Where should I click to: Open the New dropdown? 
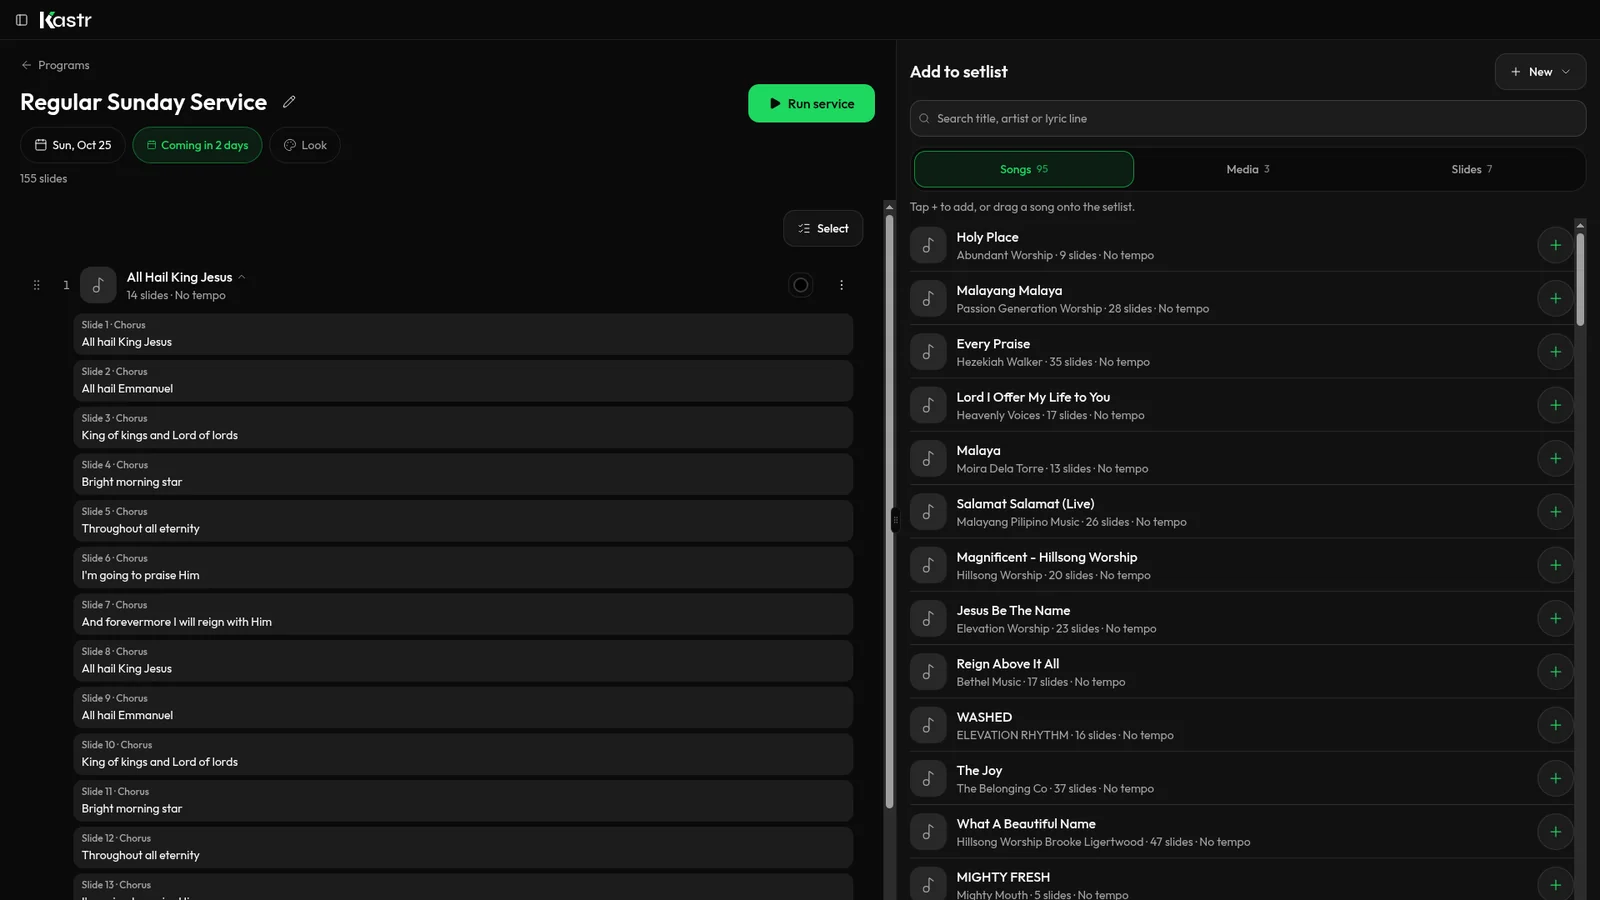tap(1540, 72)
